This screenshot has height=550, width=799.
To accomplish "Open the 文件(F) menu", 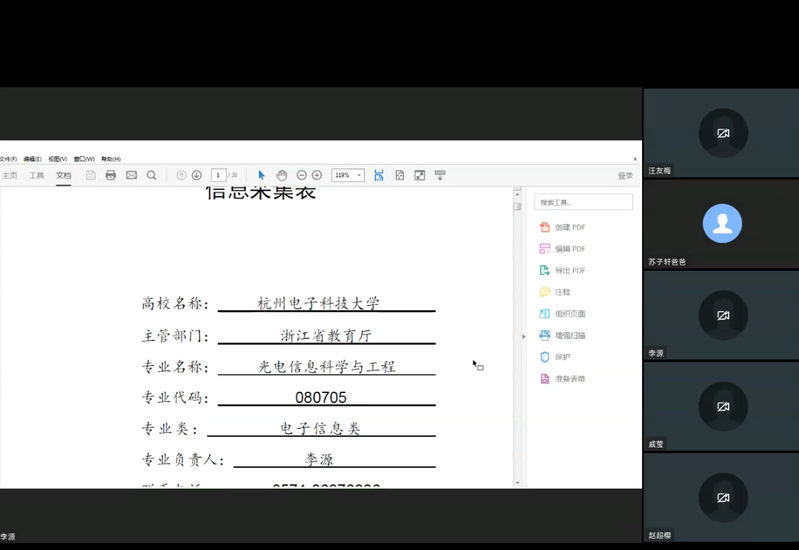I will click(x=8, y=159).
